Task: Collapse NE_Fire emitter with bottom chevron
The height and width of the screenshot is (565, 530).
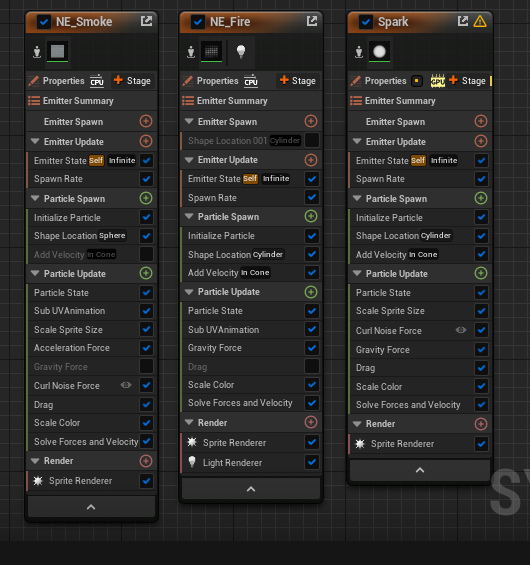Action: pyautogui.click(x=251, y=489)
